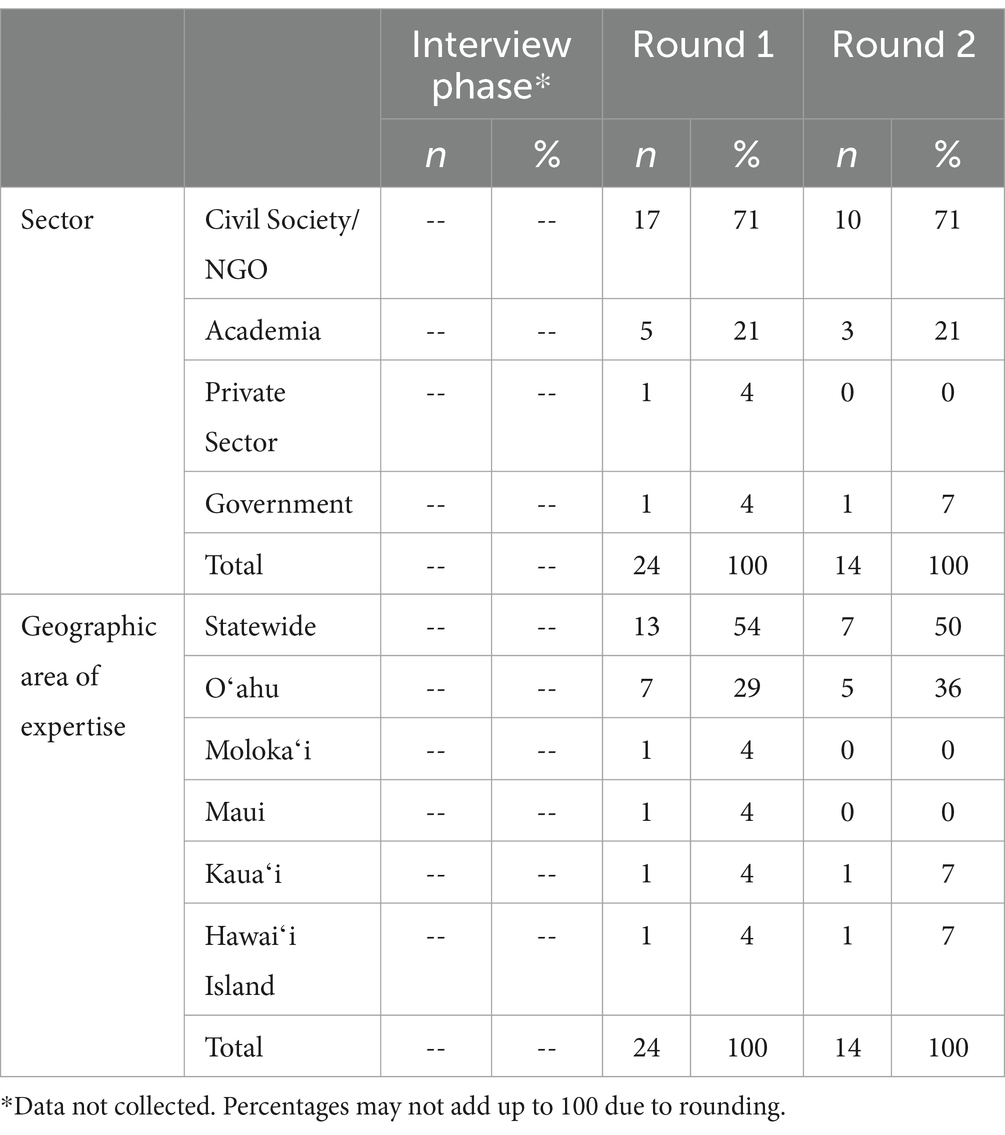Click the value 36 in Oʻahu row
Screen dimensions: 1005x1135
tap(947, 688)
